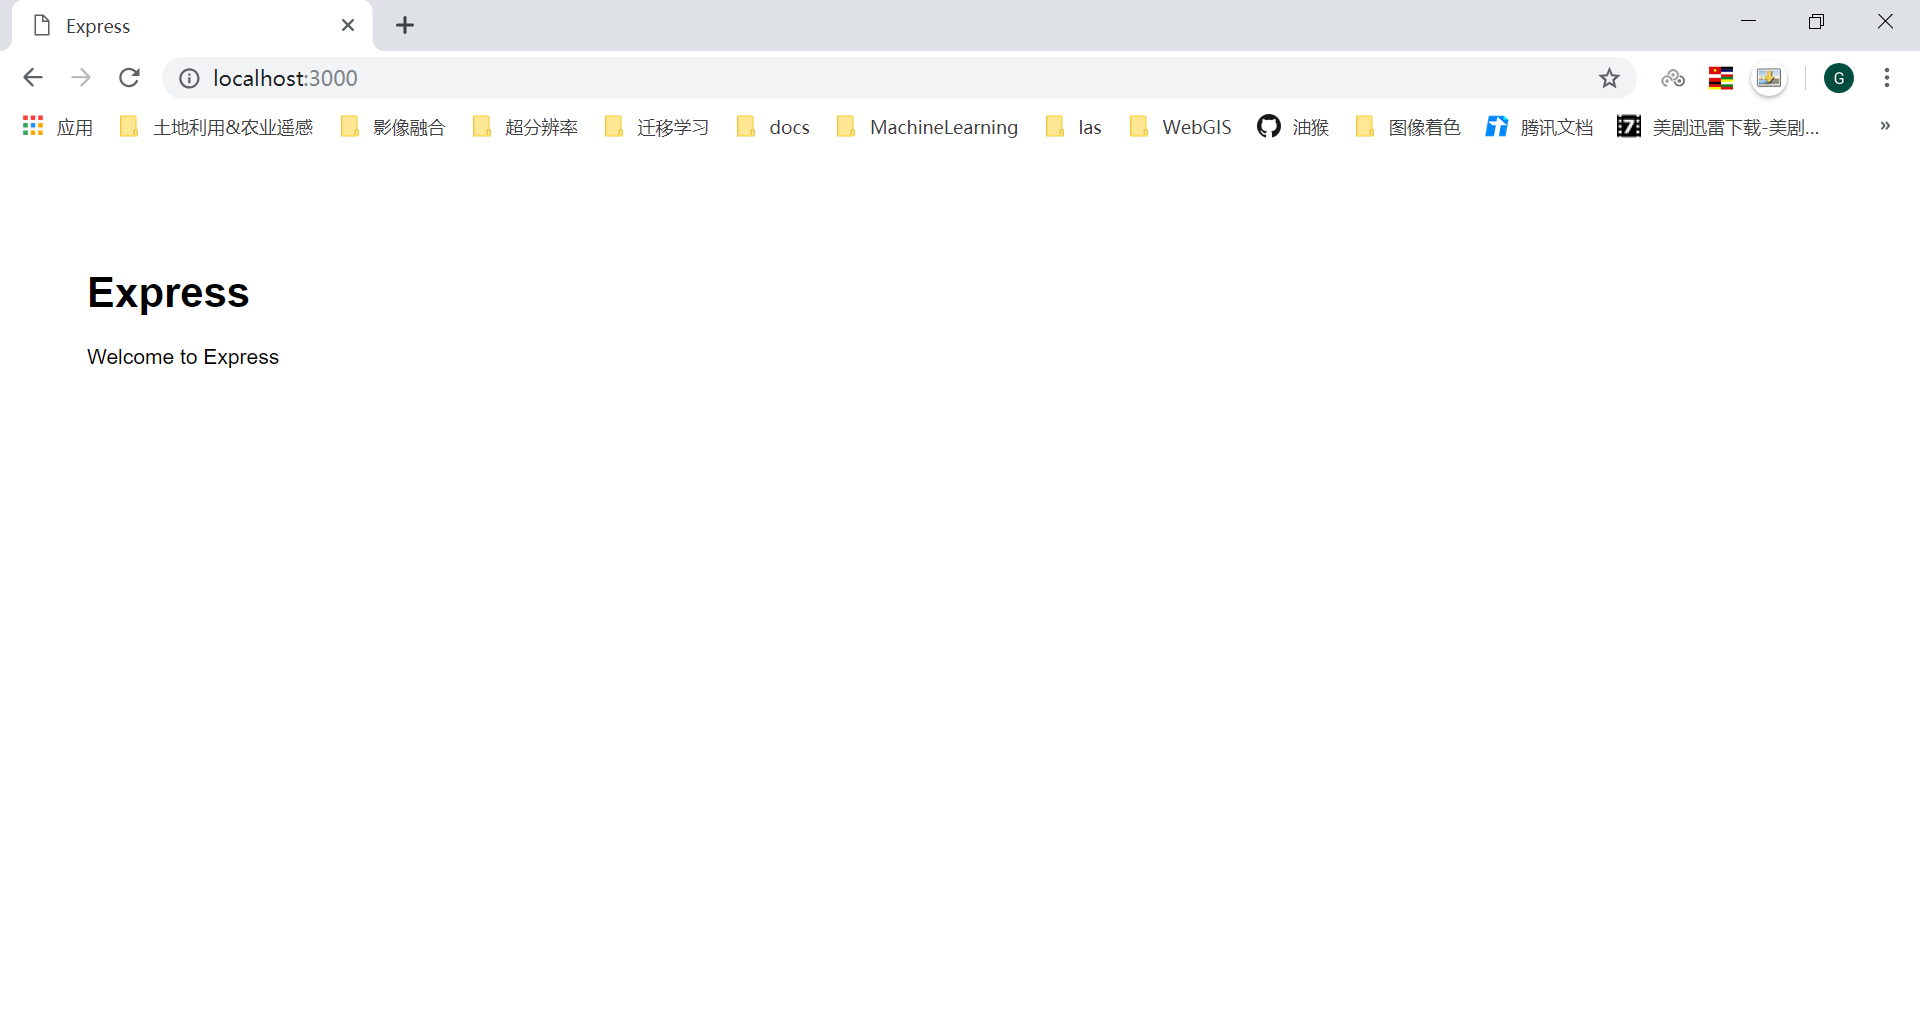Click the forward navigation arrow

pyautogui.click(x=81, y=78)
